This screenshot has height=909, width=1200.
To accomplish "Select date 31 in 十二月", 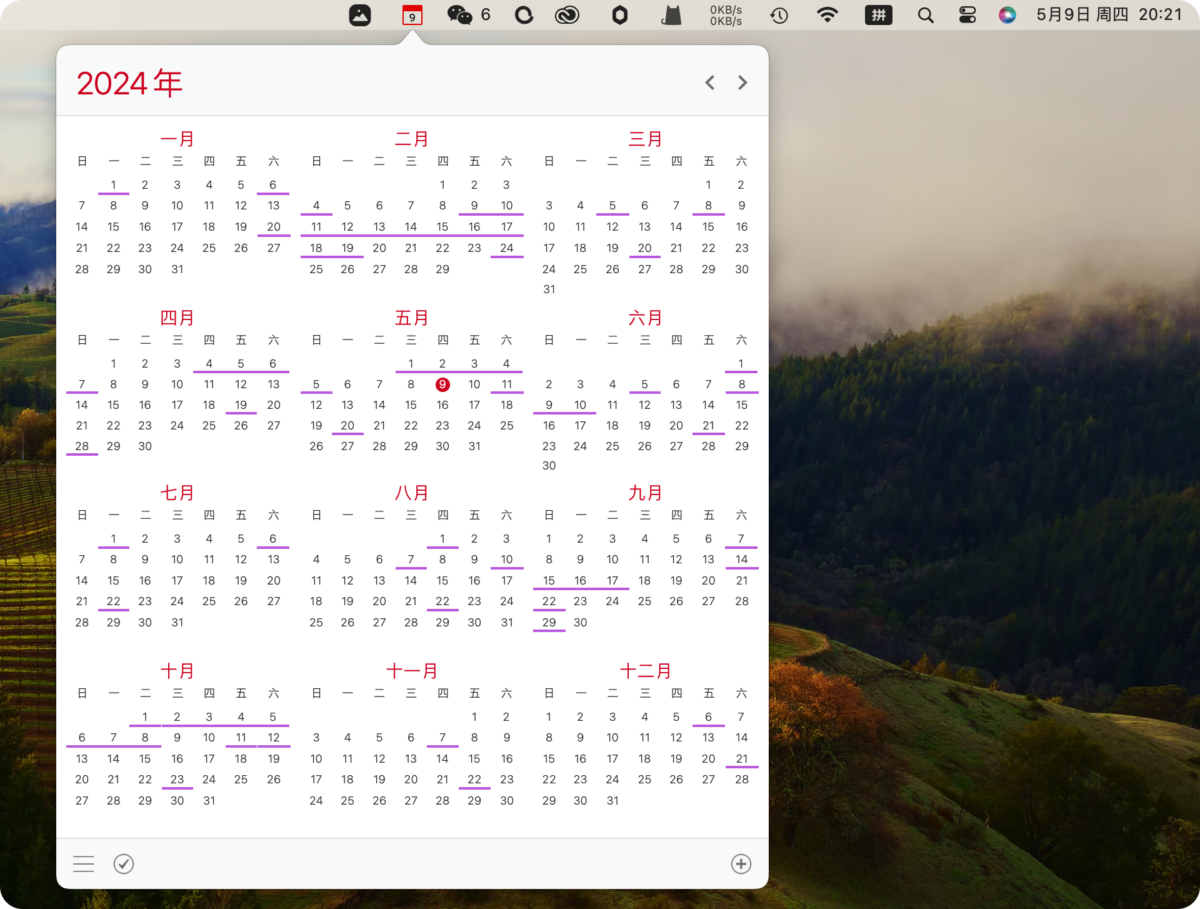I will [x=612, y=801].
